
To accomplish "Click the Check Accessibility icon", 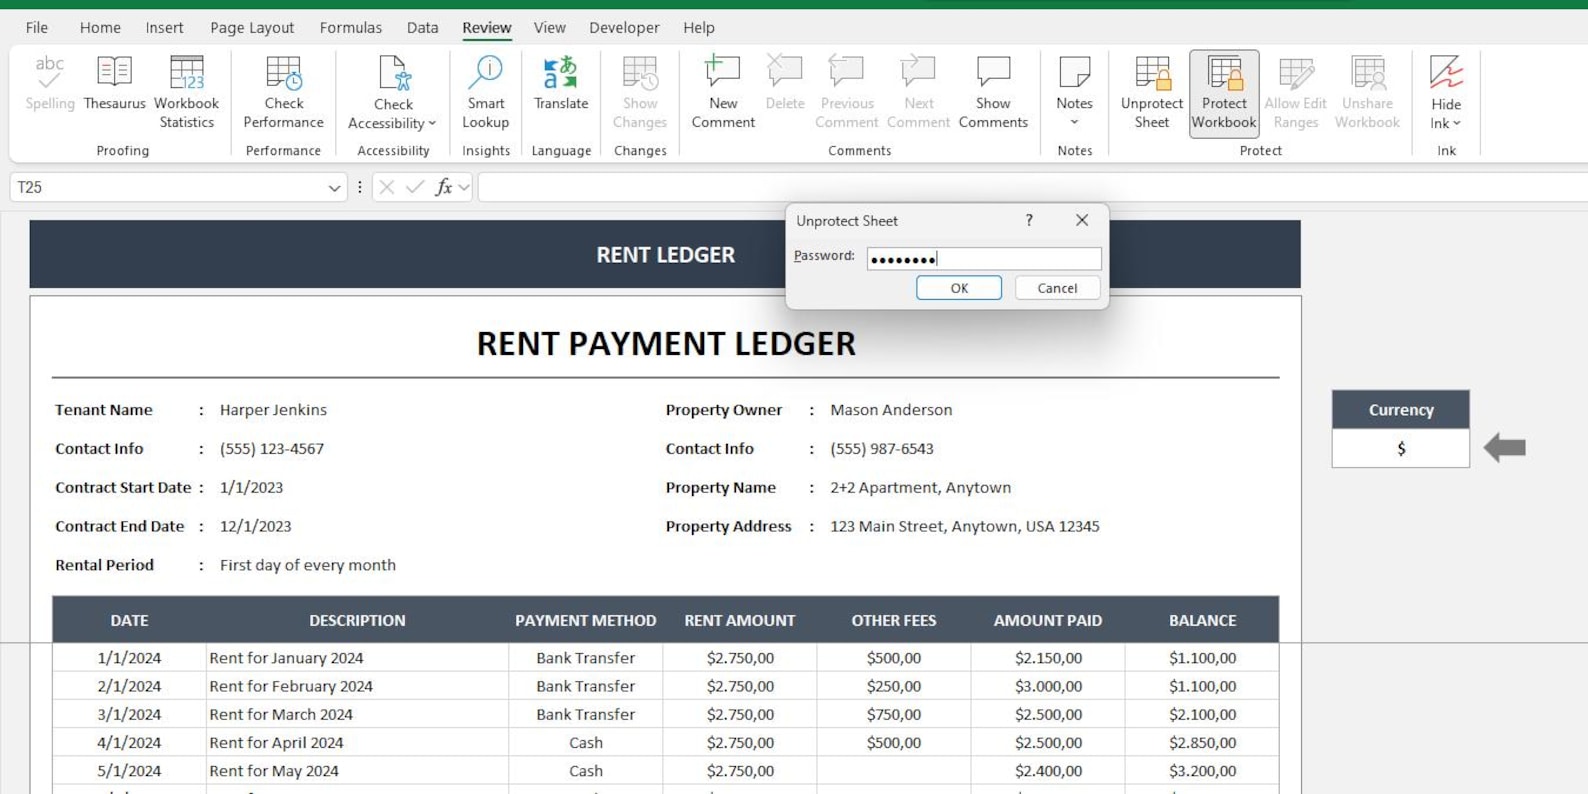I will pos(393,75).
